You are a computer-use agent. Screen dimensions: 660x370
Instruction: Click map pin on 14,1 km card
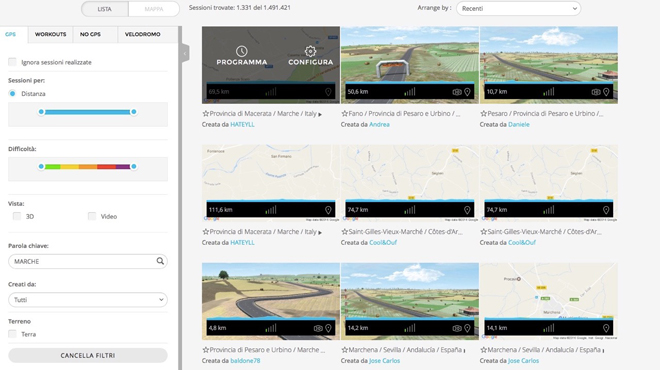click(x=606, y=328)
